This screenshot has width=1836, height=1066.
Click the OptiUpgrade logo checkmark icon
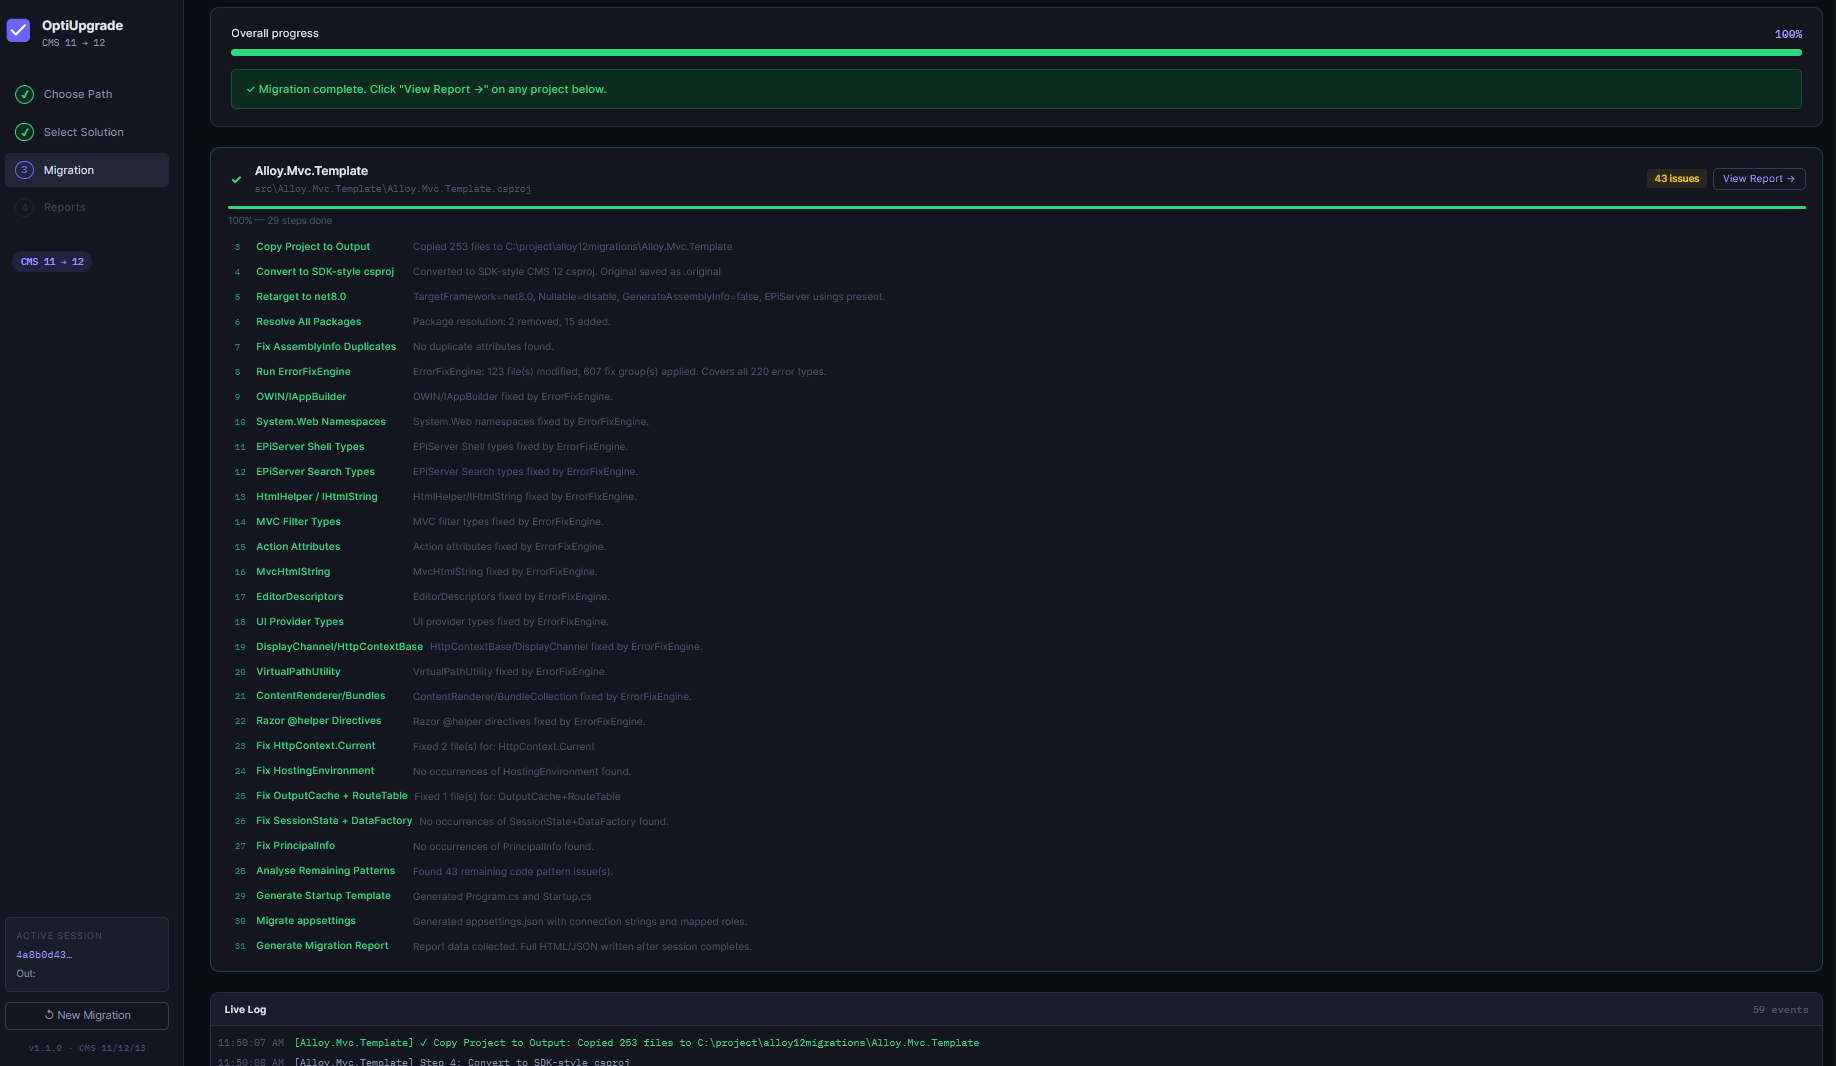[x=18, y=30]
